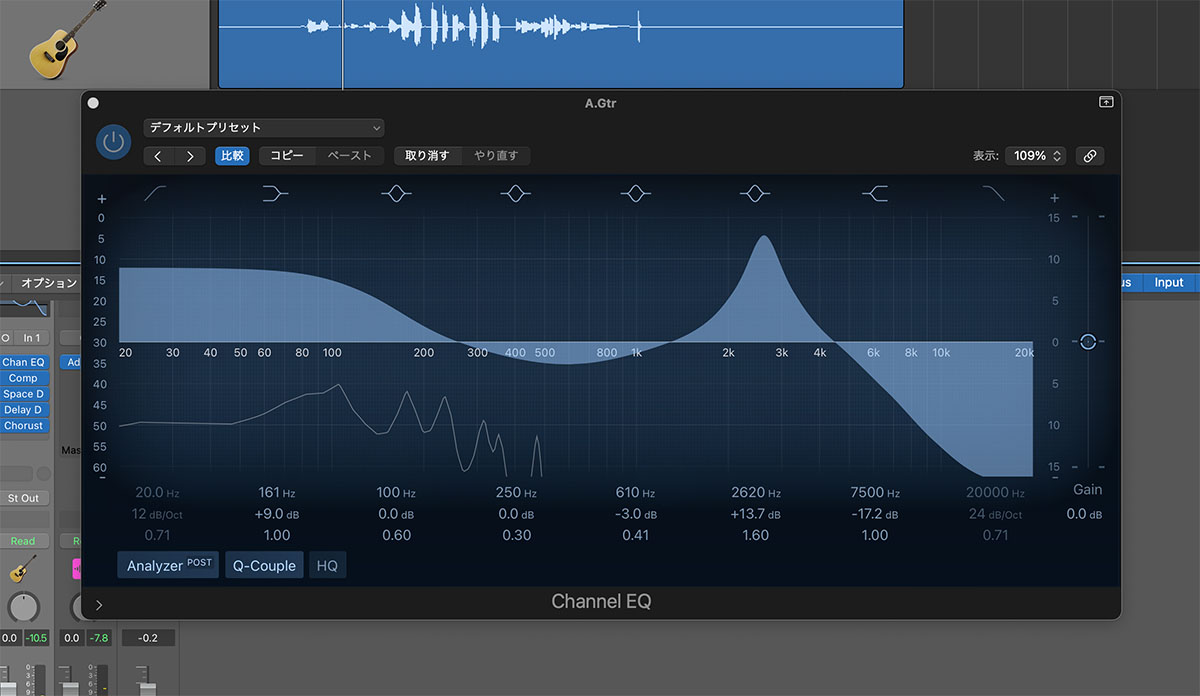The image size is (1200, 696).
Task: Click the parametric band icon above 2620 Hz
Action: (x=755, y=194)
